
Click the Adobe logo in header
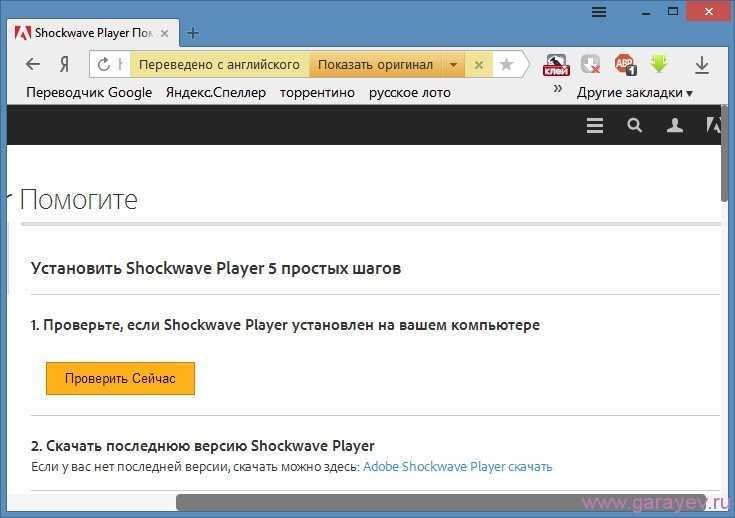713,125
